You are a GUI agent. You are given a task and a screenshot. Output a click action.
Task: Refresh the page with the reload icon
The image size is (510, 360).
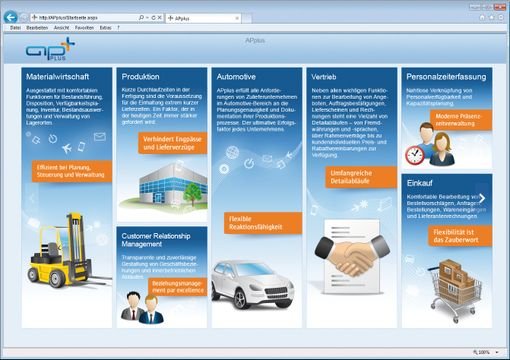coord(153,18)
